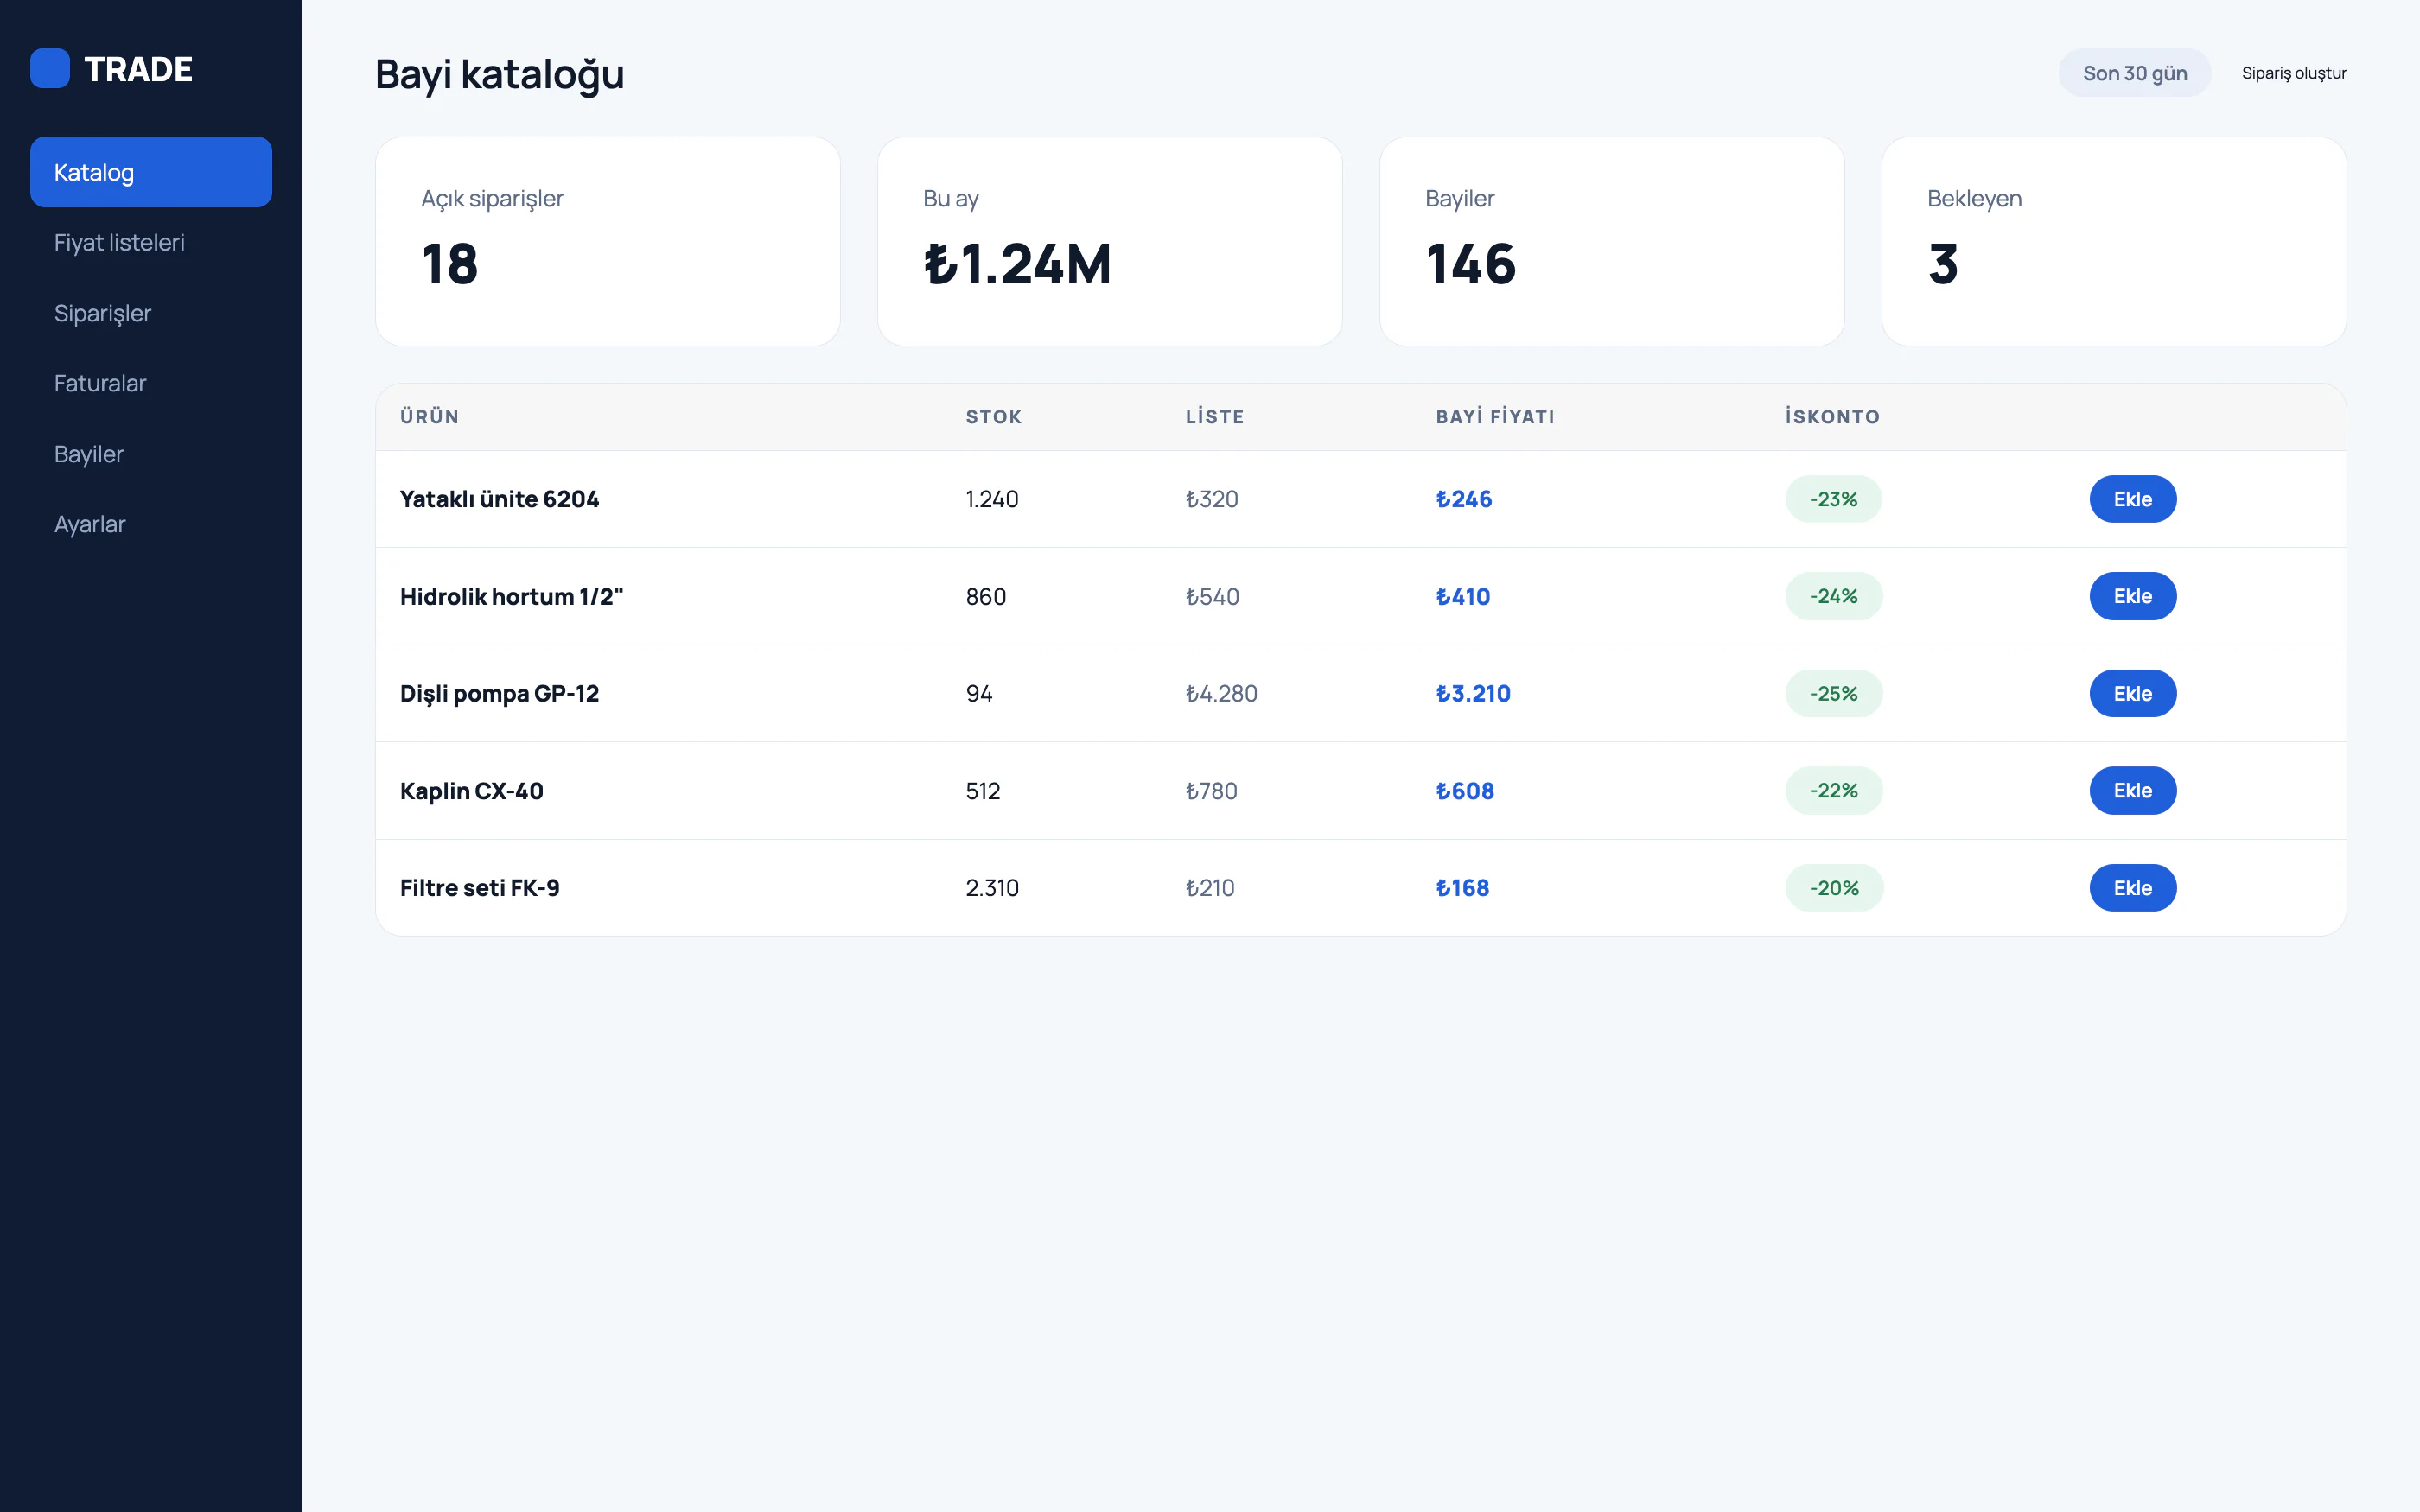
Task: Click the -22% discount badge
Action: click(1833, 790)
